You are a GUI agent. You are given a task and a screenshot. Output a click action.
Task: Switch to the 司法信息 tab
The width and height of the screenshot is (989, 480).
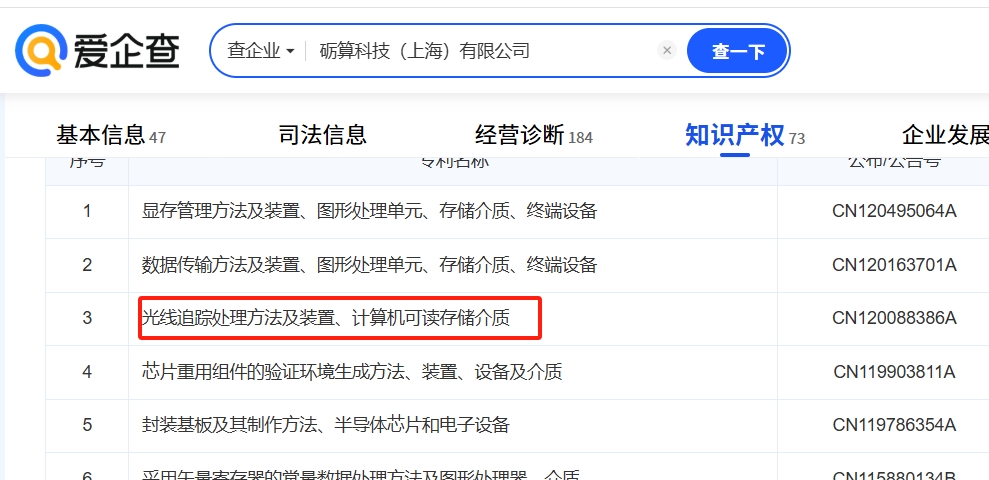(322, 135)
